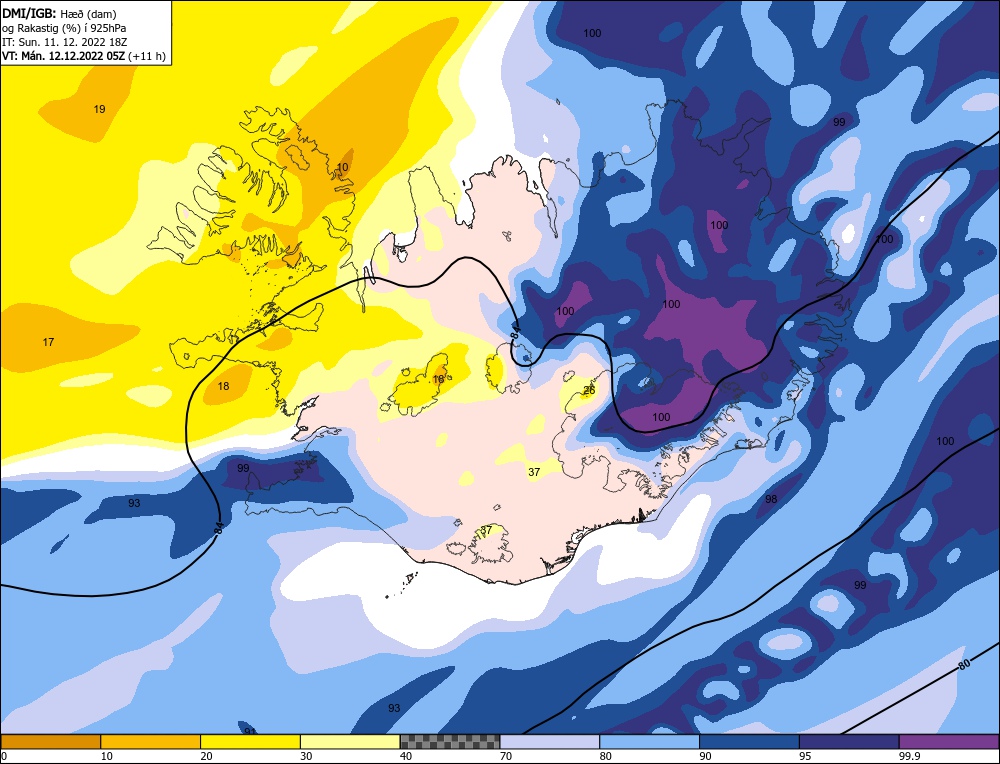Pick the light blue 80–90 legend swatch
Viewport: 1000px width, 764px height.
pyautogui.click(x=650, y=741)
